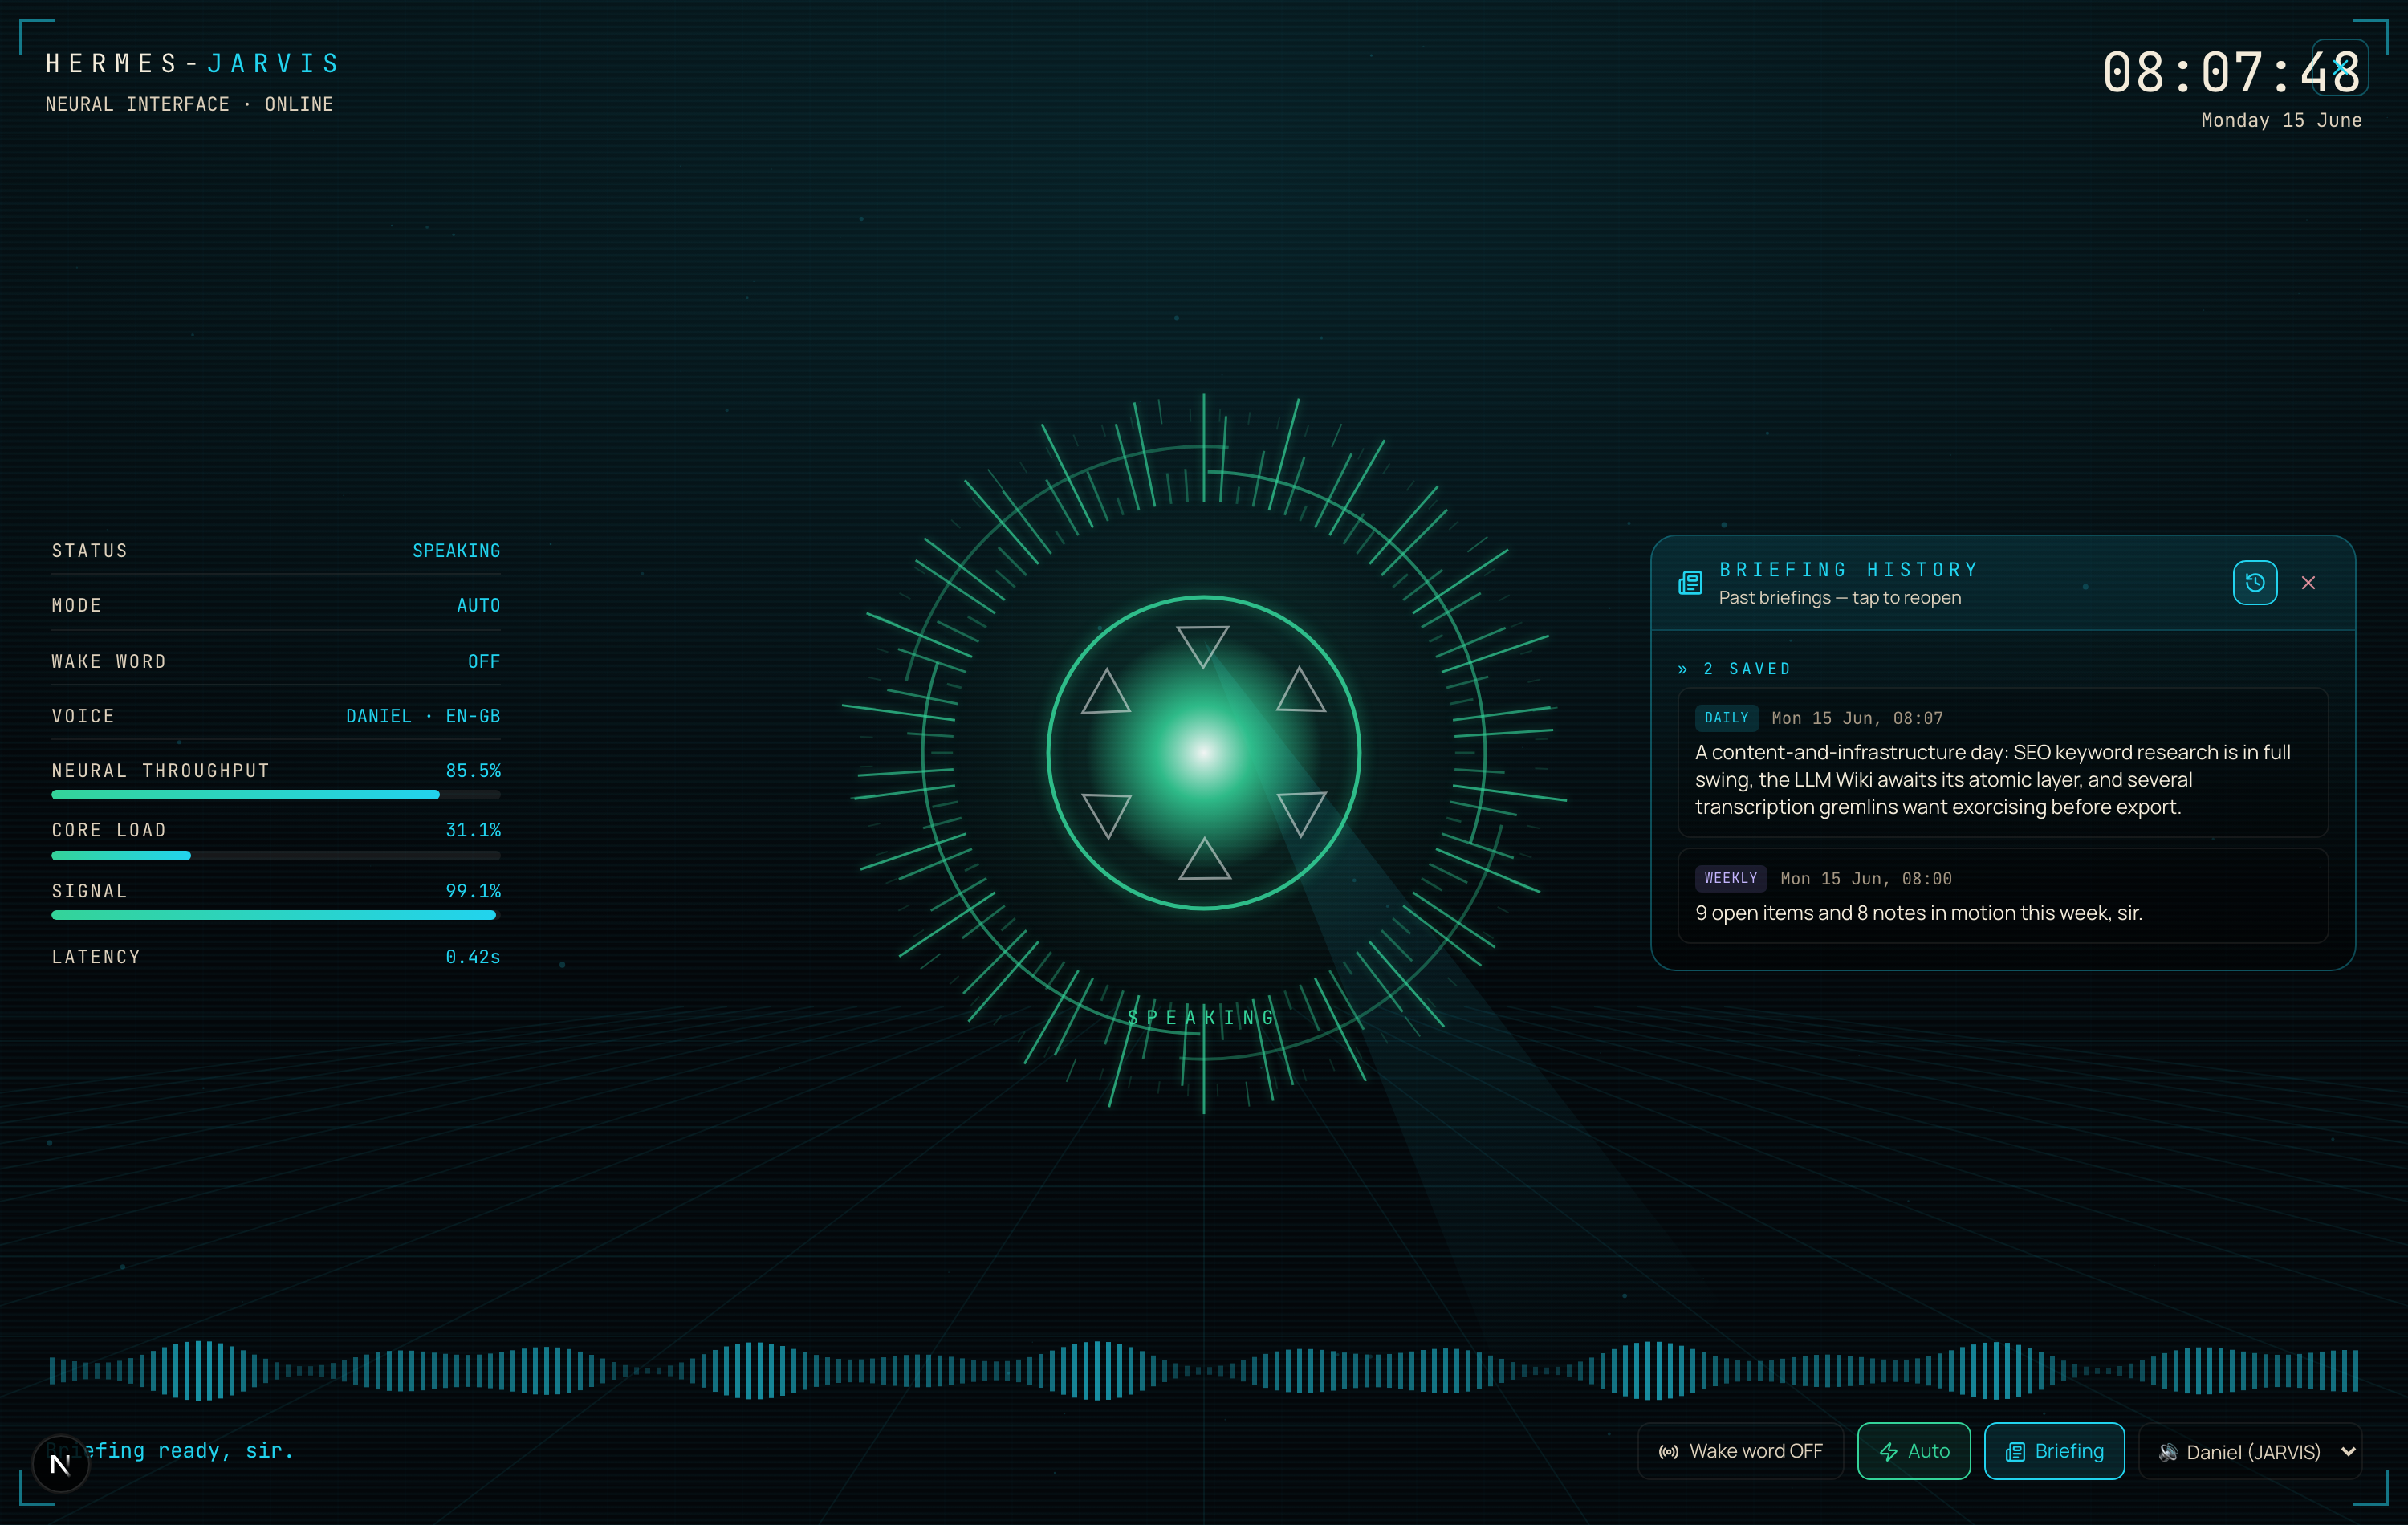Click the Signal progress bar

click(276, 915)
